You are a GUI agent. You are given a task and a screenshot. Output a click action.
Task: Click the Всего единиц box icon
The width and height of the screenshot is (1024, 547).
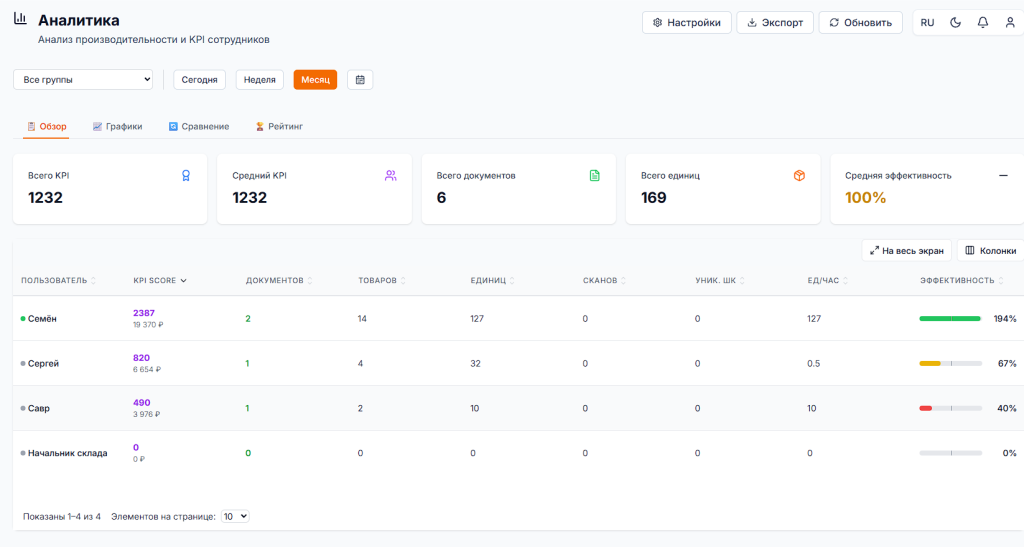point(799,176)
